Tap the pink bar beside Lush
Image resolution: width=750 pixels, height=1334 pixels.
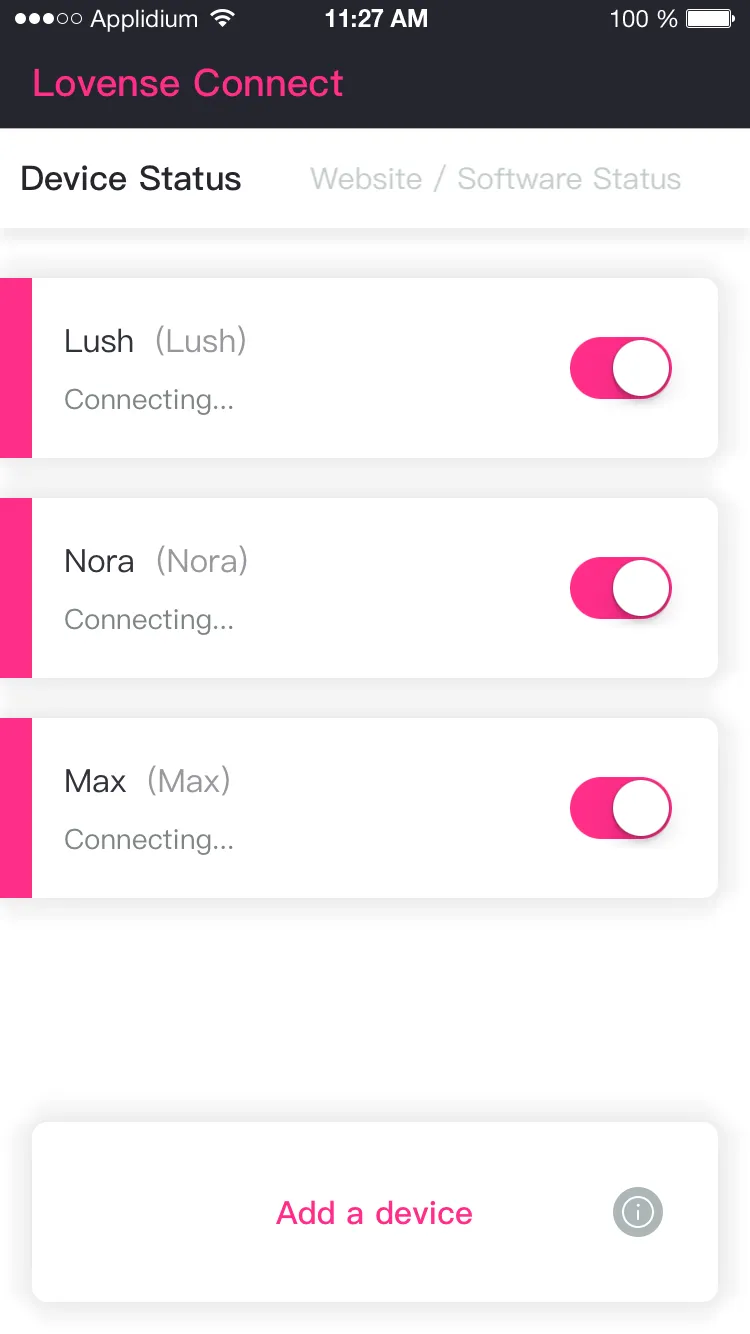(16, 368)
